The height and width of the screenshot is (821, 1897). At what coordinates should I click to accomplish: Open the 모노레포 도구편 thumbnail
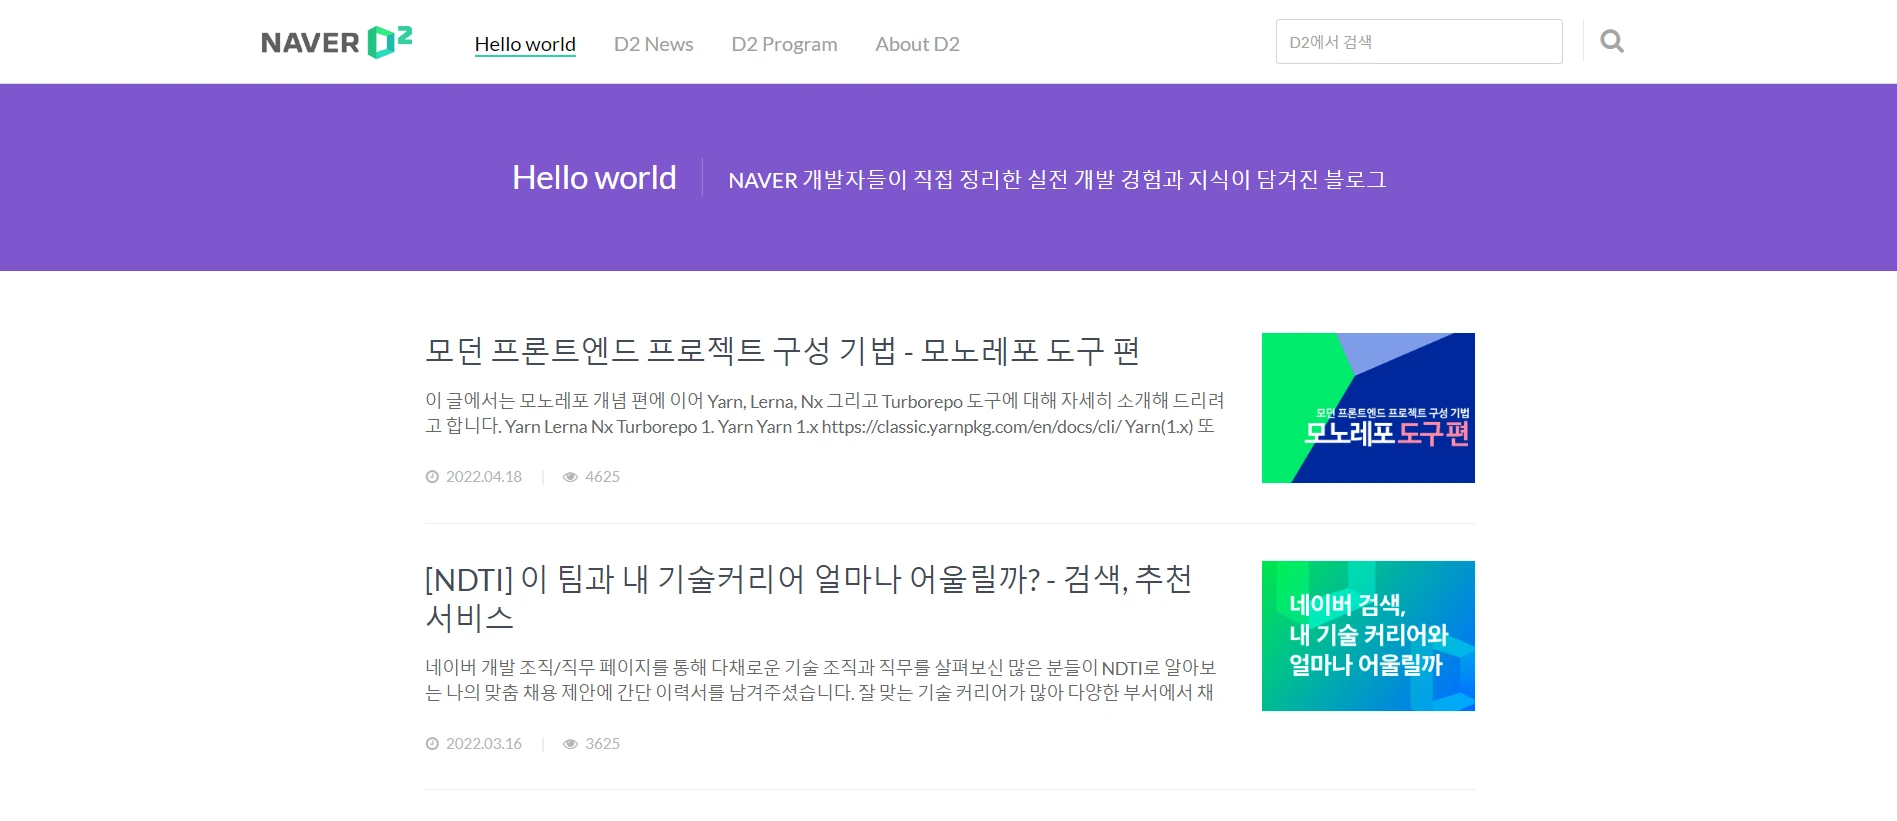pos(1368,408)
